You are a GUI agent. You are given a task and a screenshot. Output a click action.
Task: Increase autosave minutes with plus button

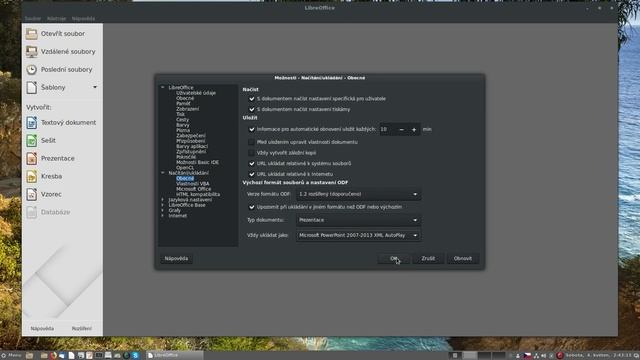[x=414, y=129]
